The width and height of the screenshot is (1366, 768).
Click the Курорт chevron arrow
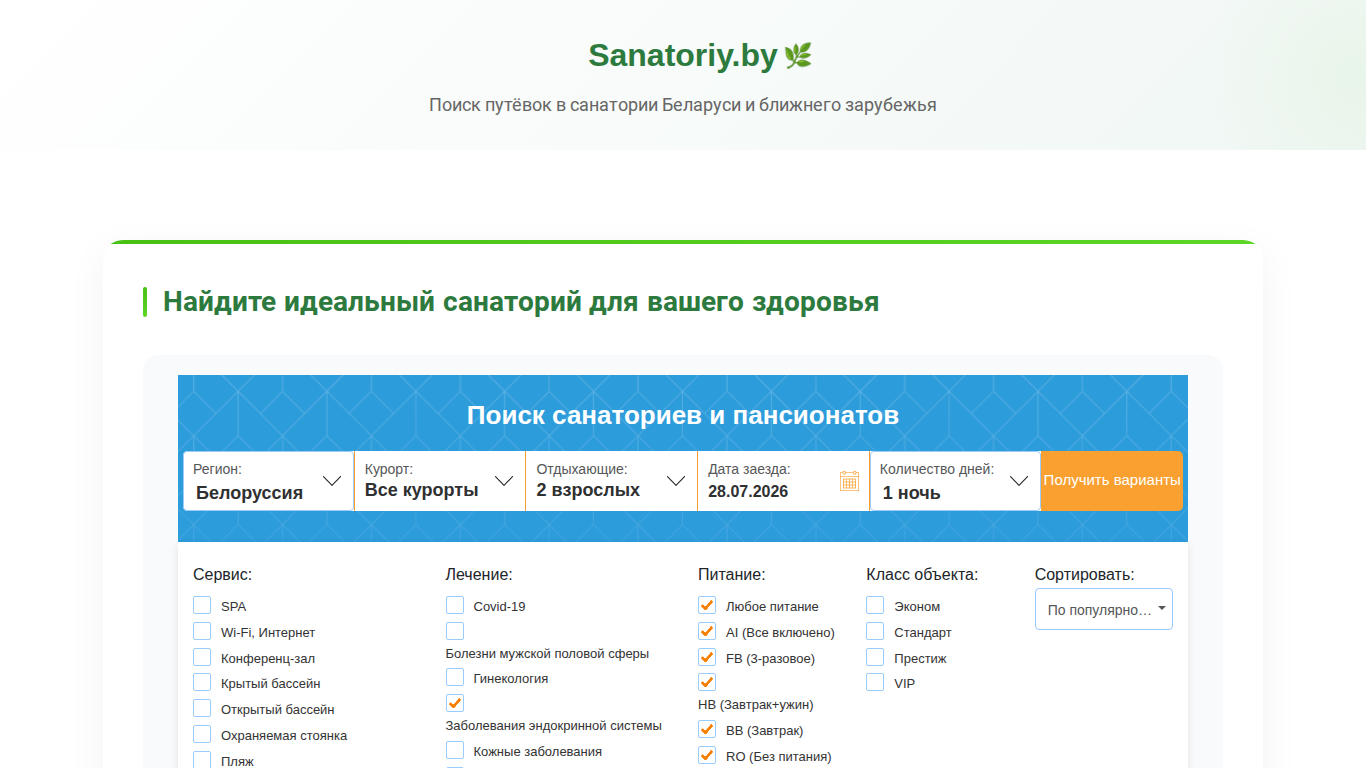coord(504,481)
